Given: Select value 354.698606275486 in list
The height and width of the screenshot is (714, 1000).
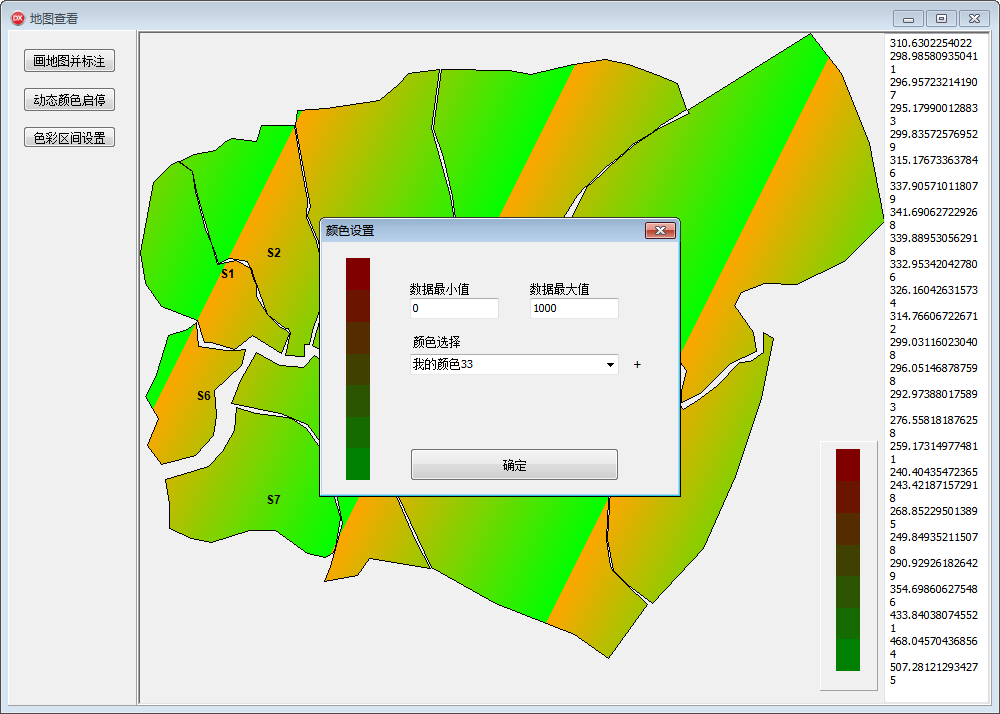Looking at the screenshot, I should click(x=934, y=595).
